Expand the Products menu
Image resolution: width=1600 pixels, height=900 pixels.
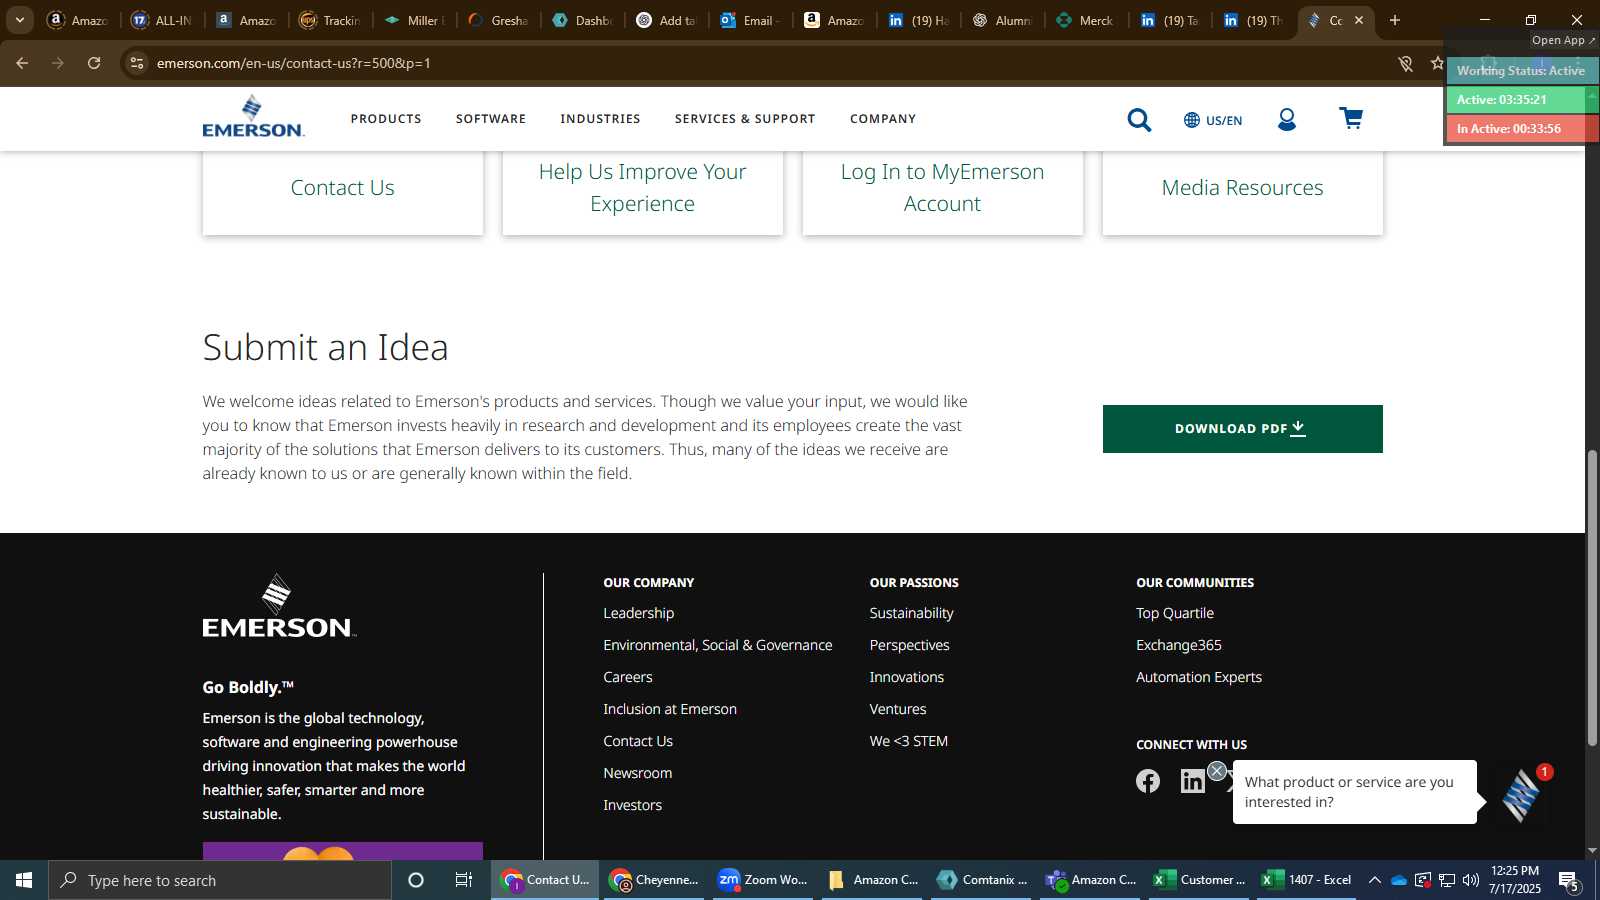pos(386,119)
